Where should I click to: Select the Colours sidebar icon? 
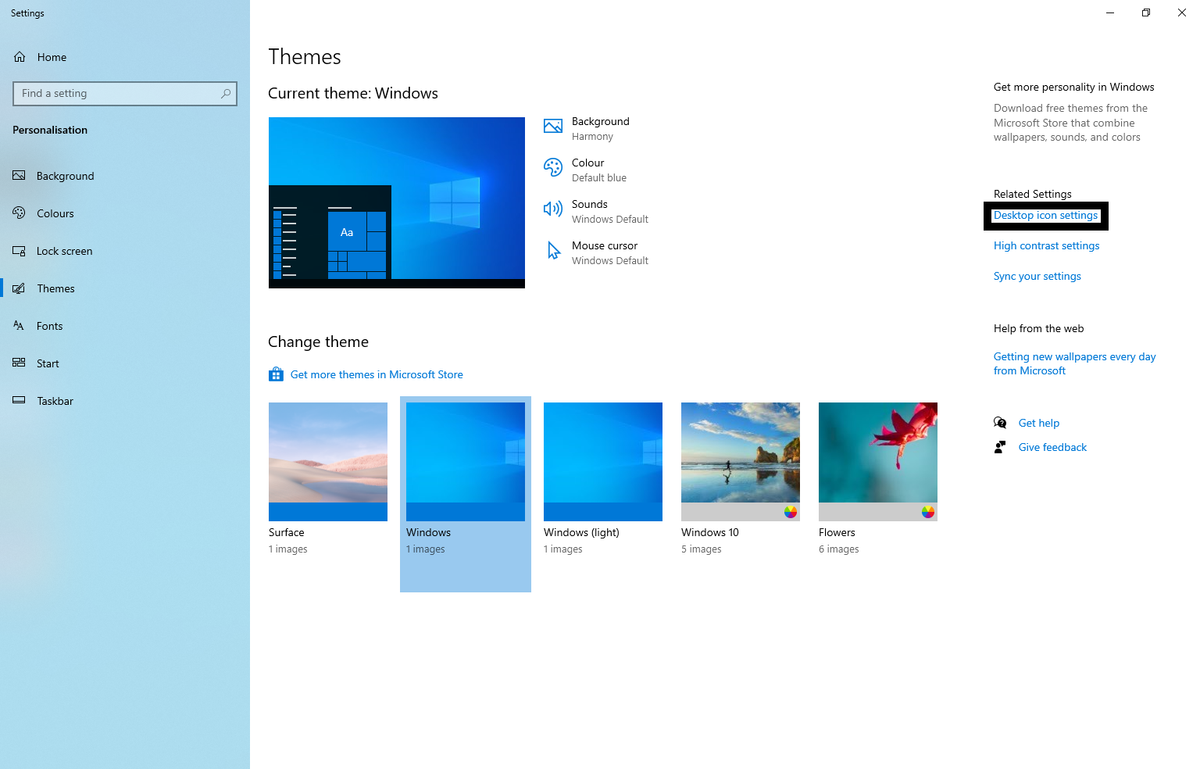(20, 213)
